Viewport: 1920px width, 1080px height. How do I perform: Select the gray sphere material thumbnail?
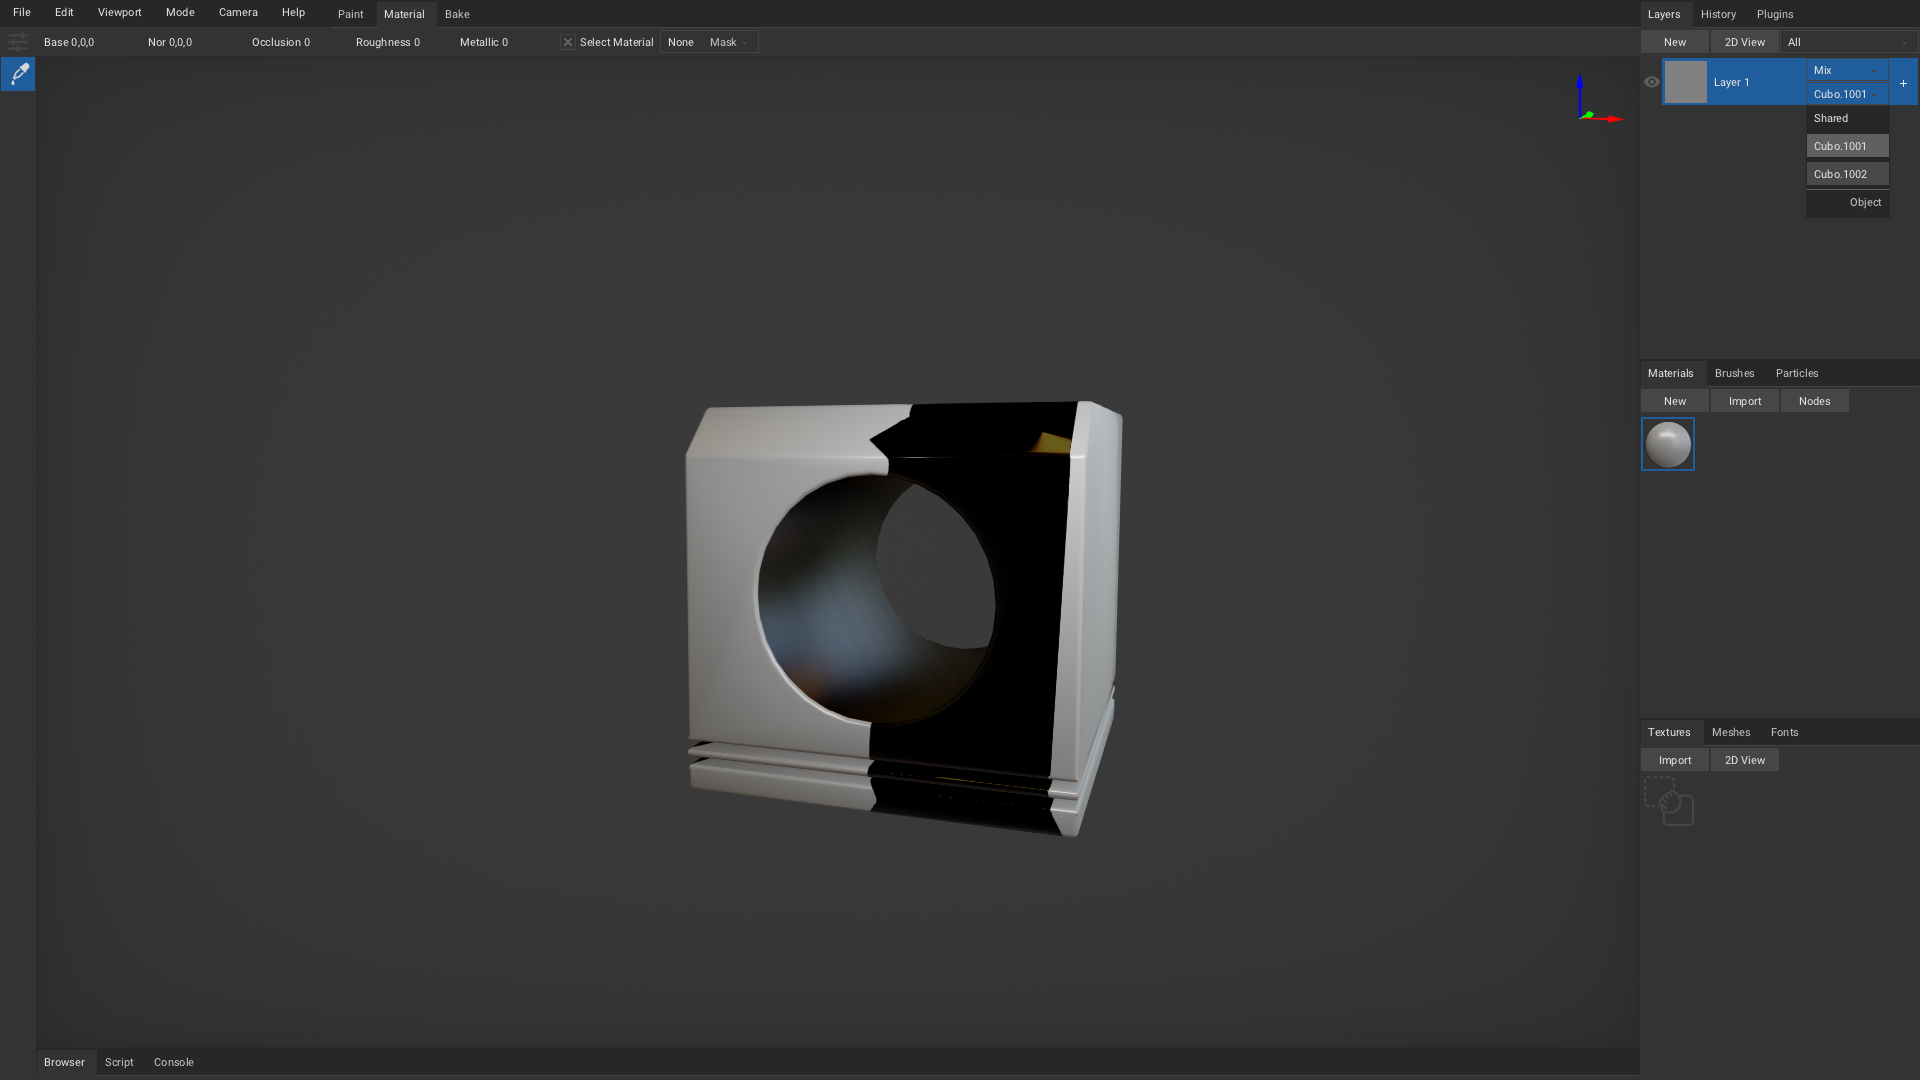pyautogui.click(x=1668, y=444)
